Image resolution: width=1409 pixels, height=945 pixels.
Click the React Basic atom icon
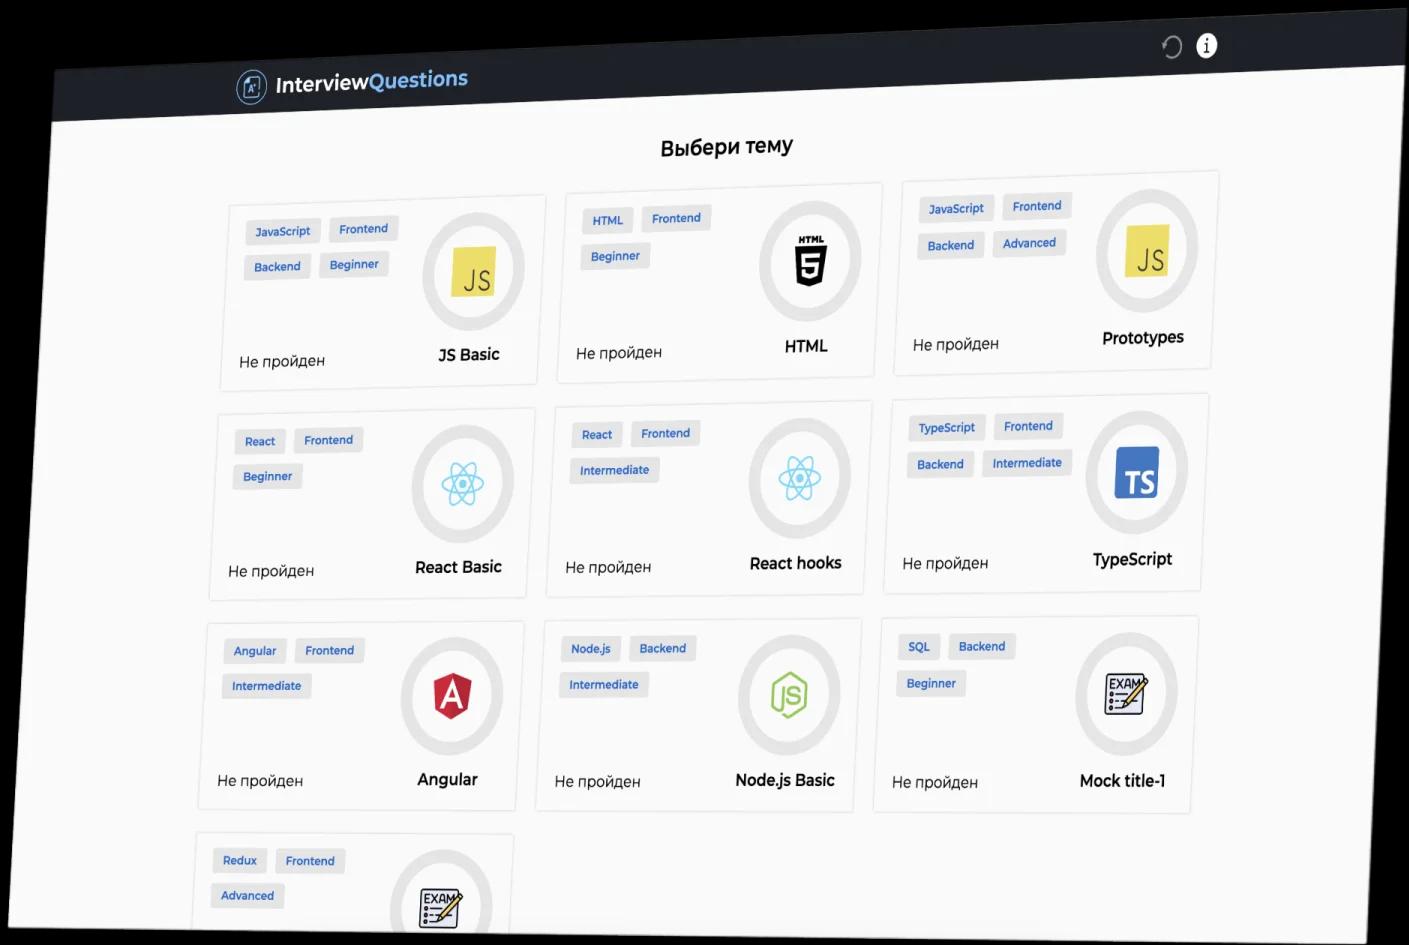462,484
